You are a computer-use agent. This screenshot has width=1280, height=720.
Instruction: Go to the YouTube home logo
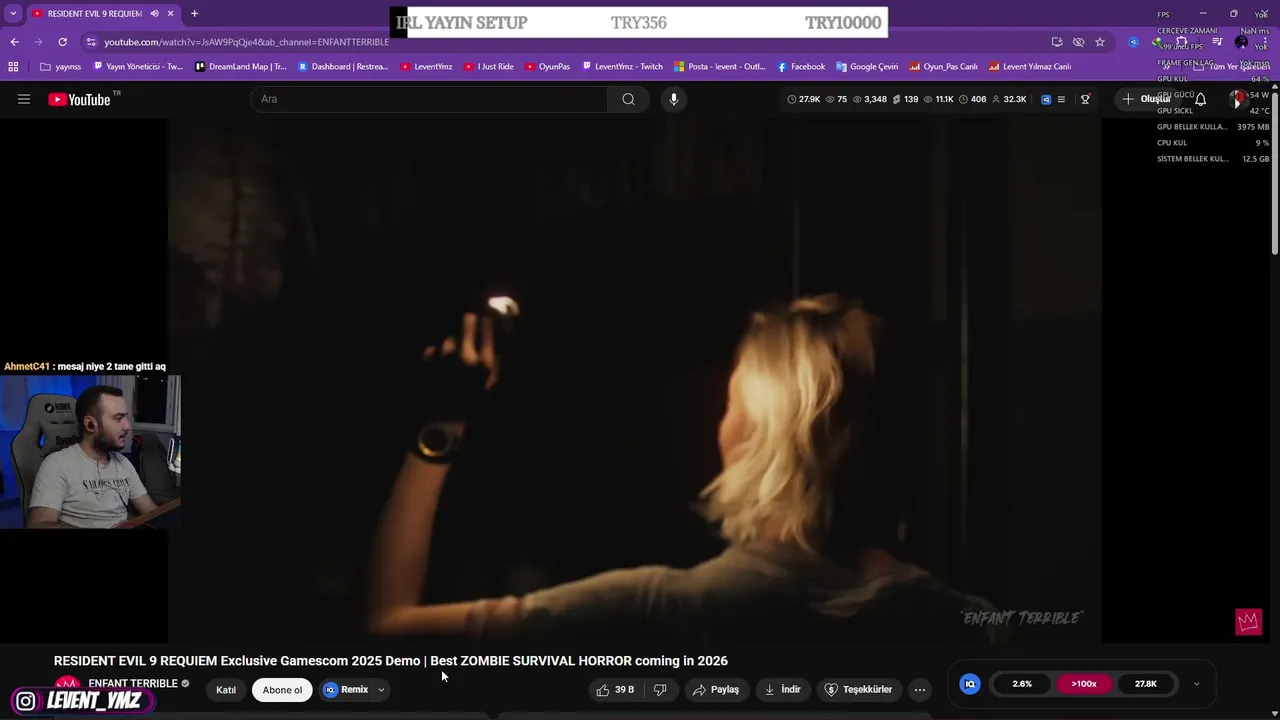(79, 99)
